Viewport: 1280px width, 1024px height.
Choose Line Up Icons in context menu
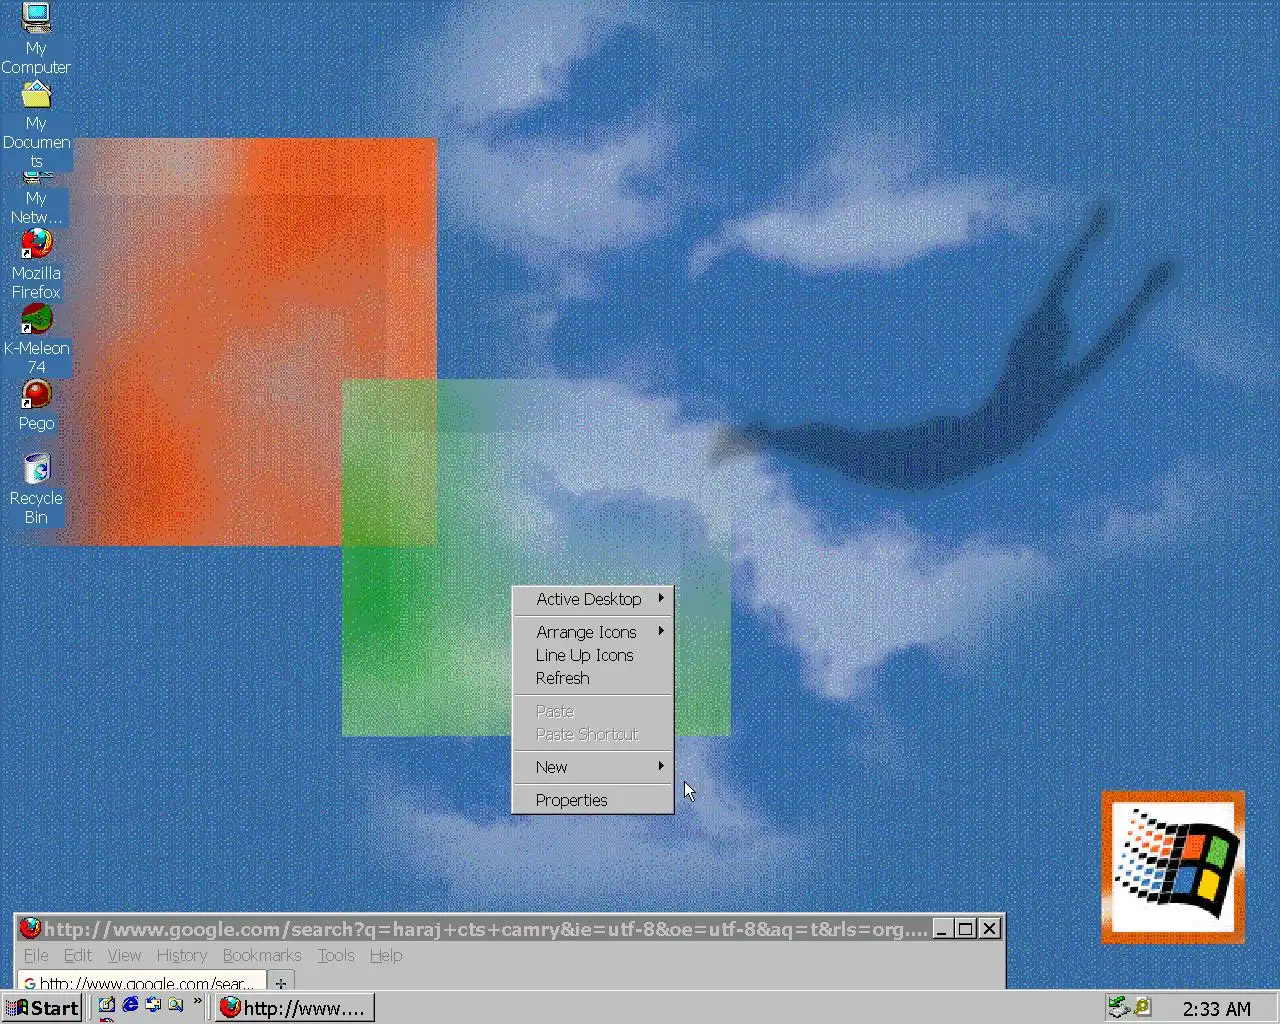coord(593,655)
